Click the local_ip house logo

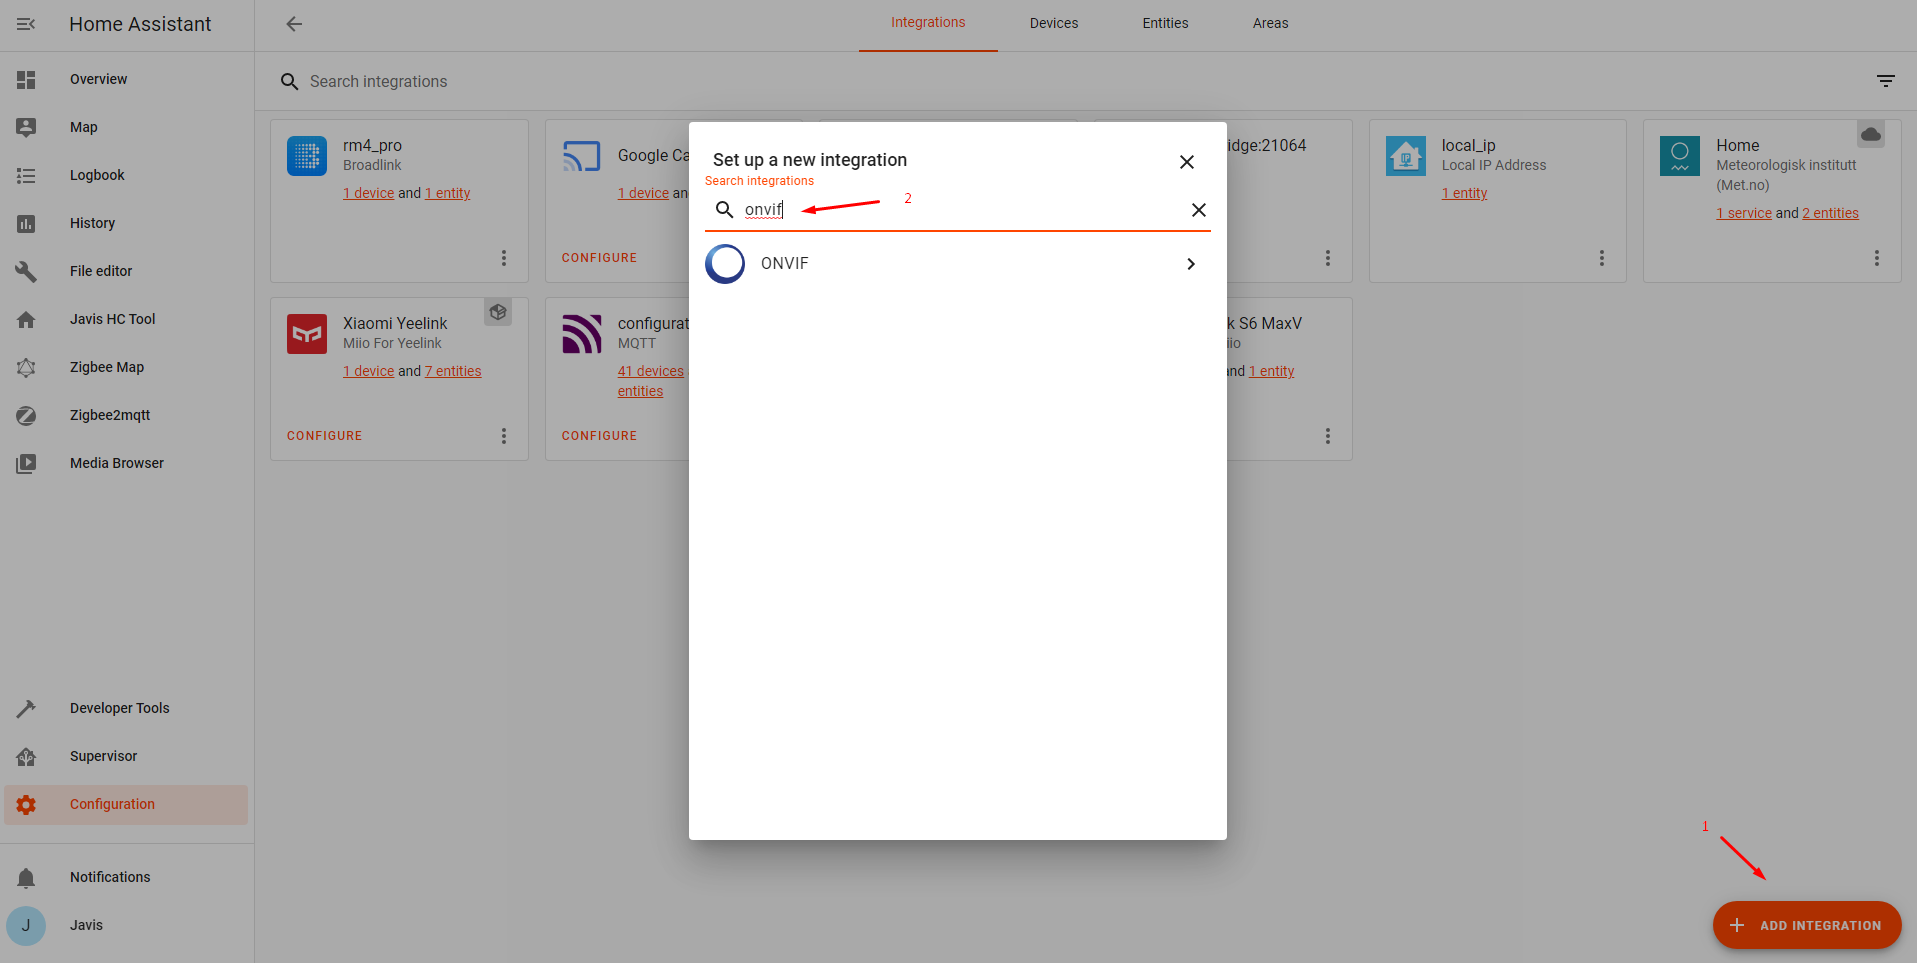tap(1406, 156)
